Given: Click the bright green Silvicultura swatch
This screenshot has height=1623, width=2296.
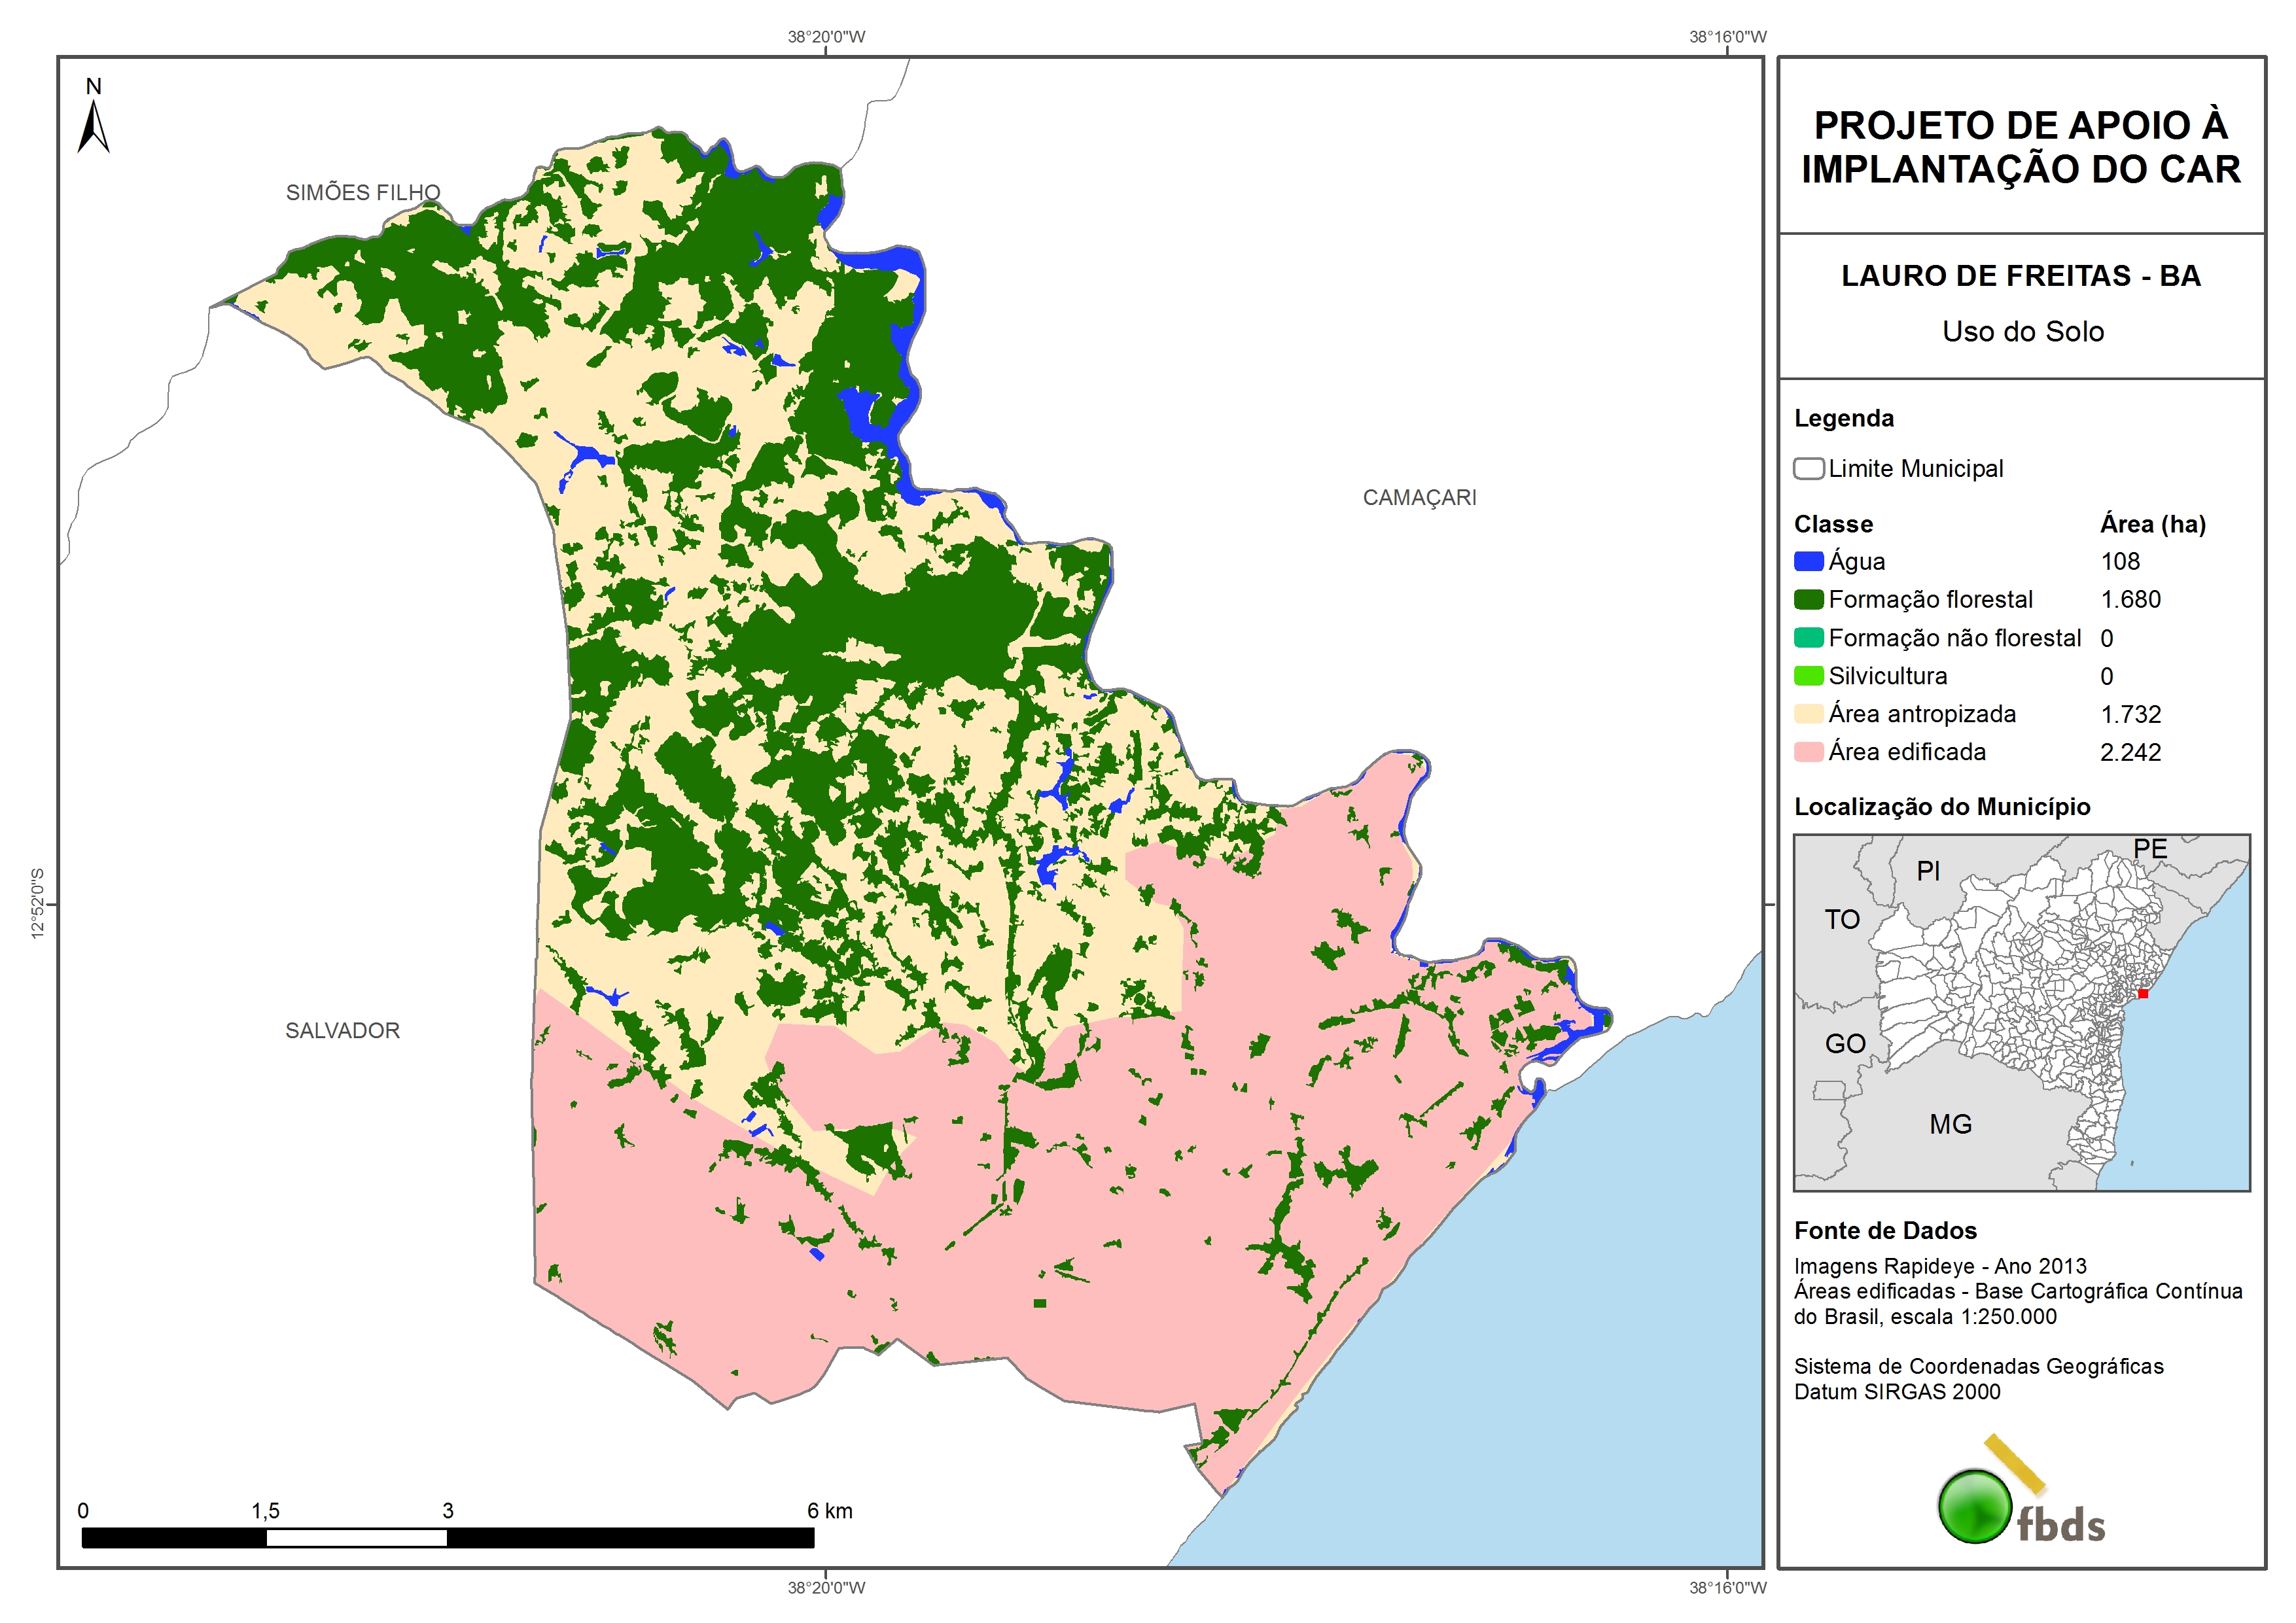Looking at the screenshot, I should click(x=1808, y=676).
